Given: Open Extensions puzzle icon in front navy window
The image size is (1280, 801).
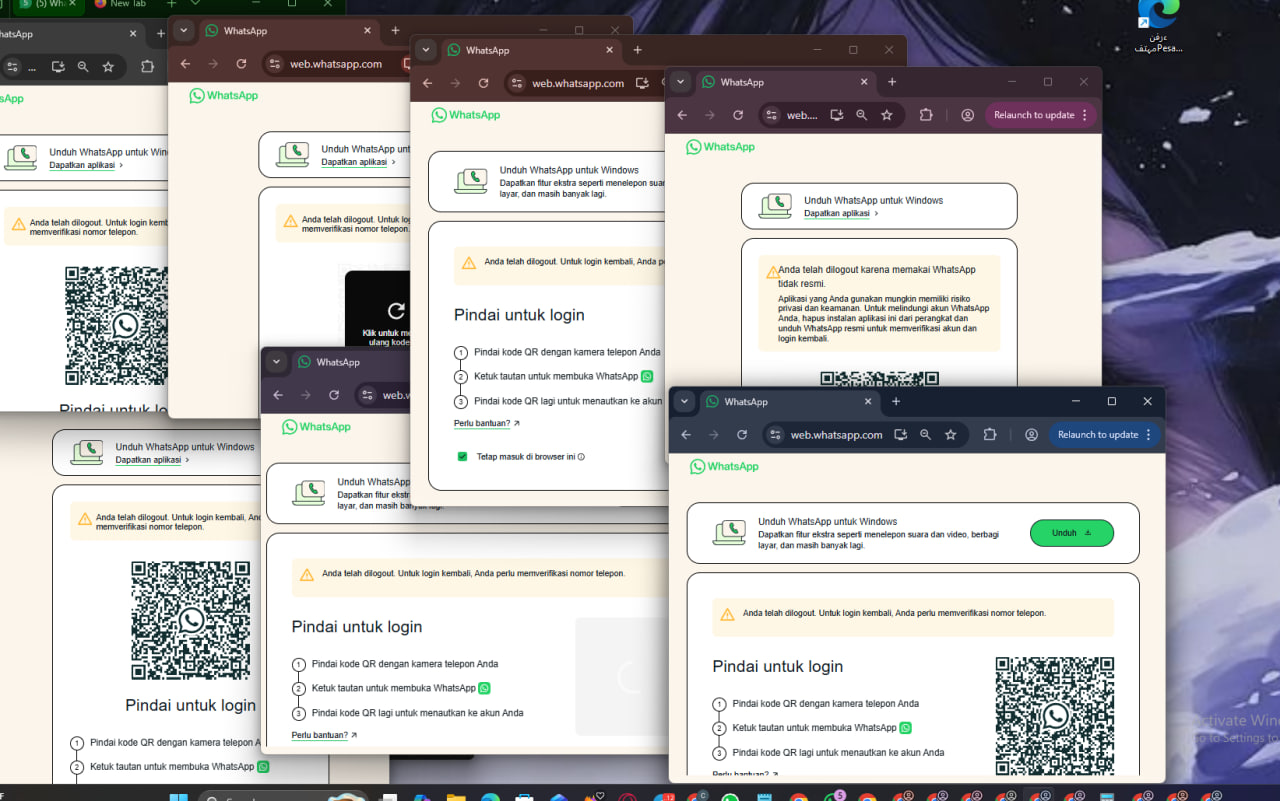Looking at the screenshot, I should pos(990,435).
